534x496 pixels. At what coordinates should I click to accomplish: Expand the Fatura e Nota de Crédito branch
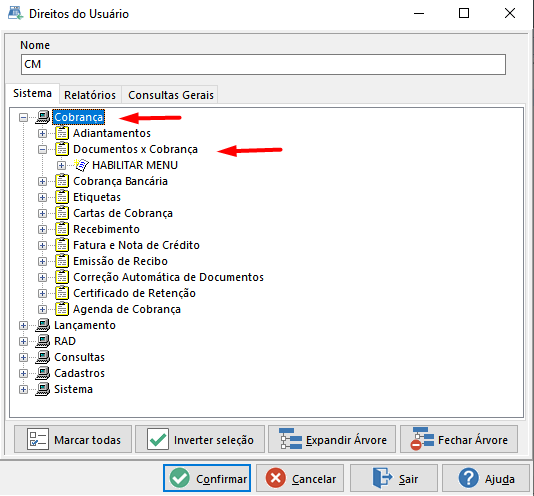pyautogui.click(x=43, y=246)
